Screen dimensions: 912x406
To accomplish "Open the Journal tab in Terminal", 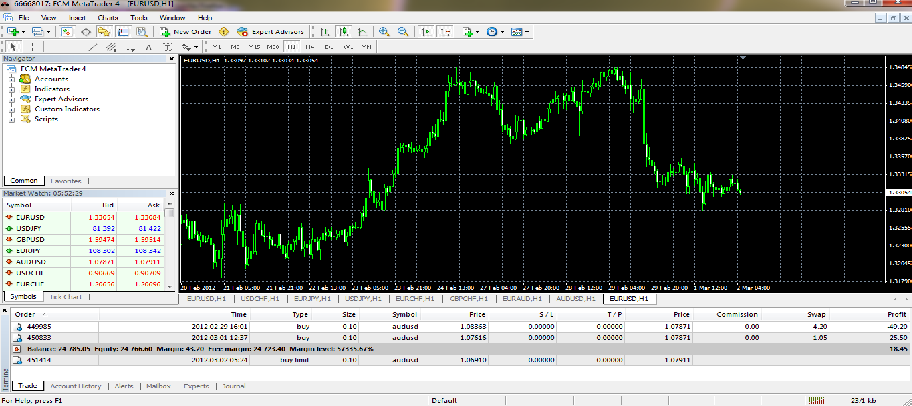I will click(x=233, y=386).
